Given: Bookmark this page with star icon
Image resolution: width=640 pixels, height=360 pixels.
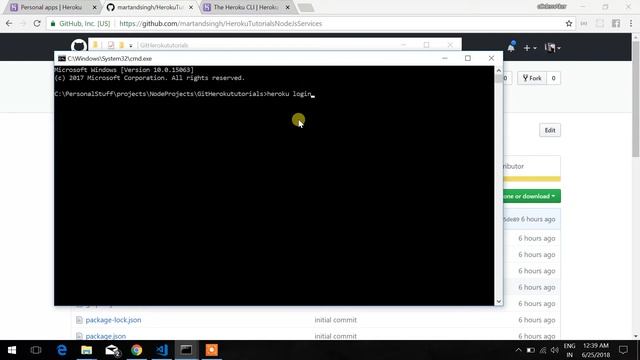Looking at the screenshot, I should (x=569, y=24).
